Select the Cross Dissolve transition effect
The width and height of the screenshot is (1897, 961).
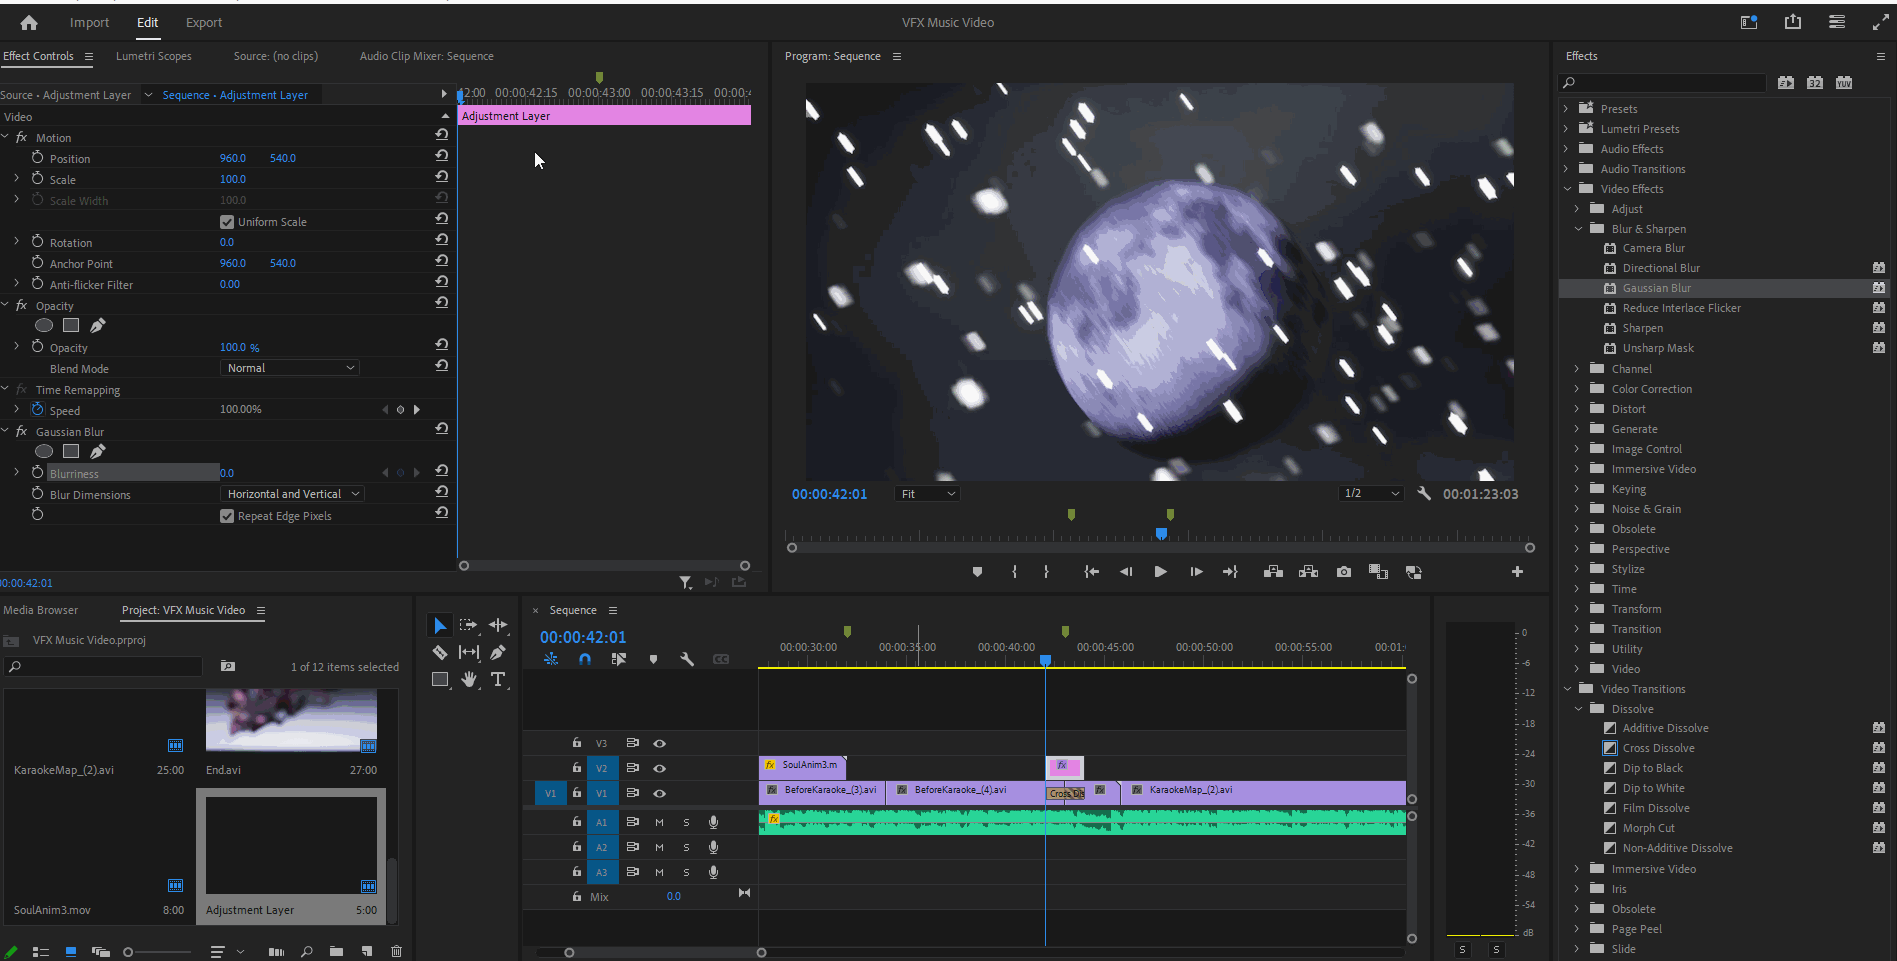point(1658,748)
